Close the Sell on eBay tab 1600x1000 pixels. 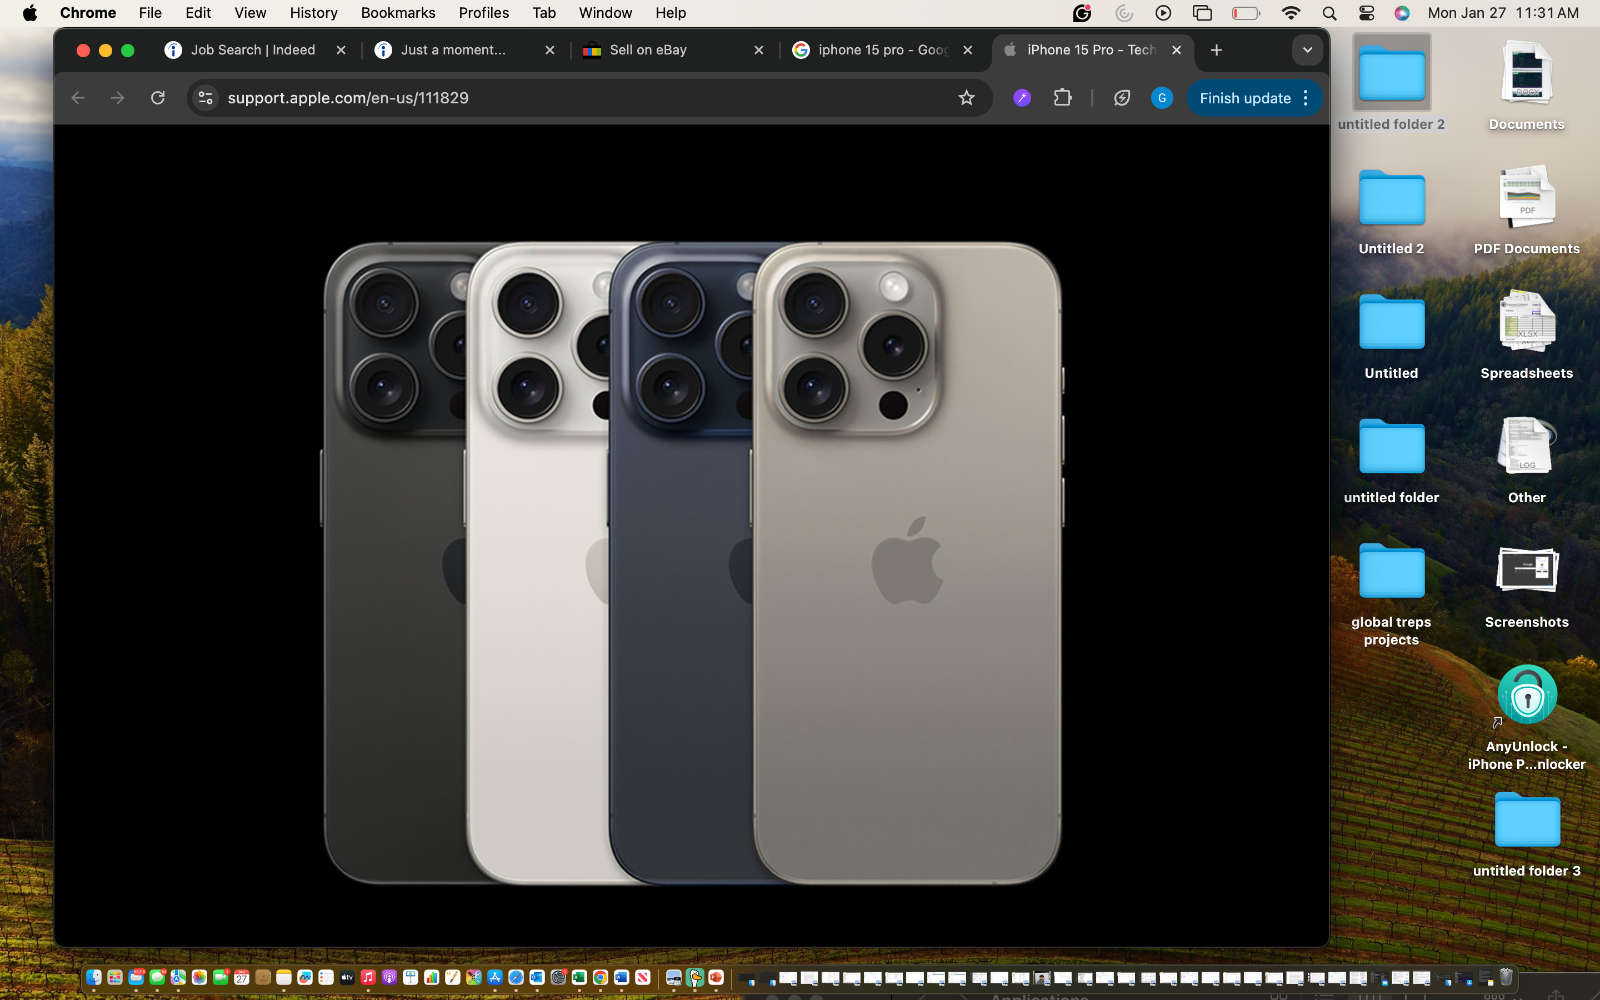(759, 50)
